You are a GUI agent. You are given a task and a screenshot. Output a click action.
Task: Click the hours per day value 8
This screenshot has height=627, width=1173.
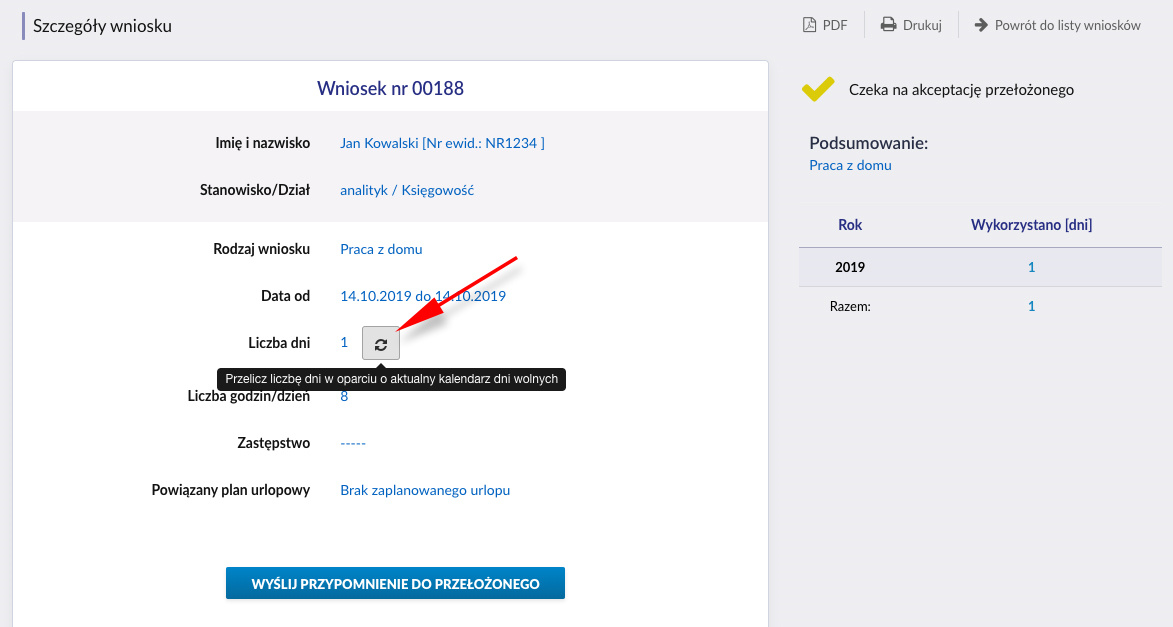pos(344,397)
